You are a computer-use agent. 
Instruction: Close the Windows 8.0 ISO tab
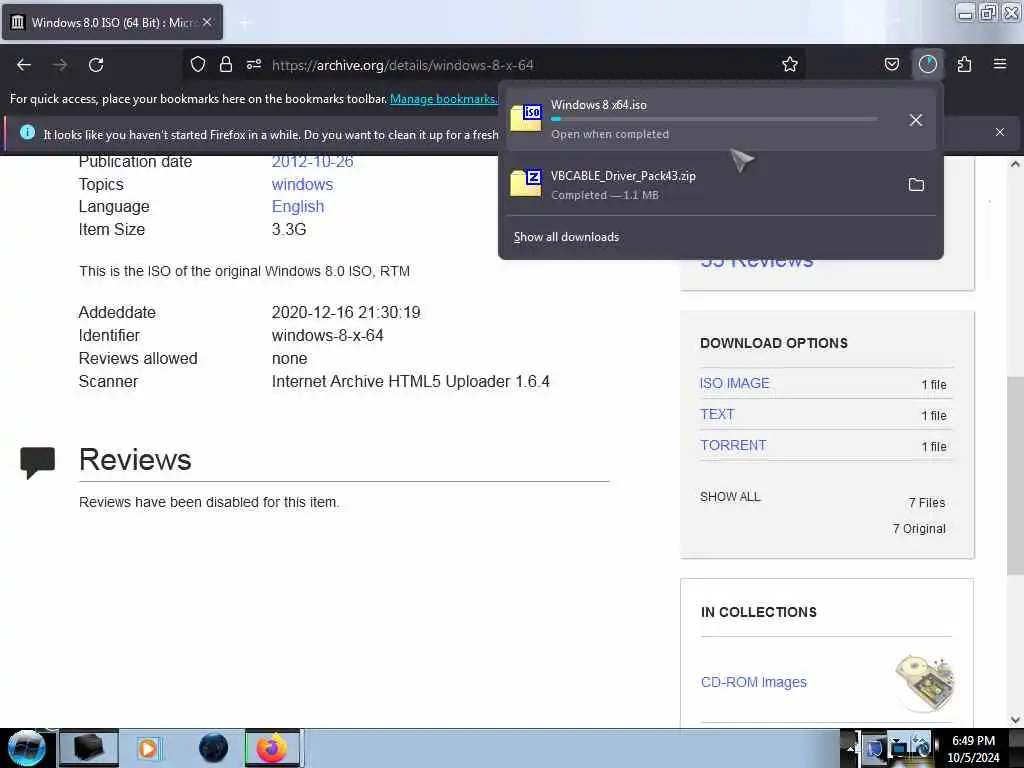coord(207,22)
